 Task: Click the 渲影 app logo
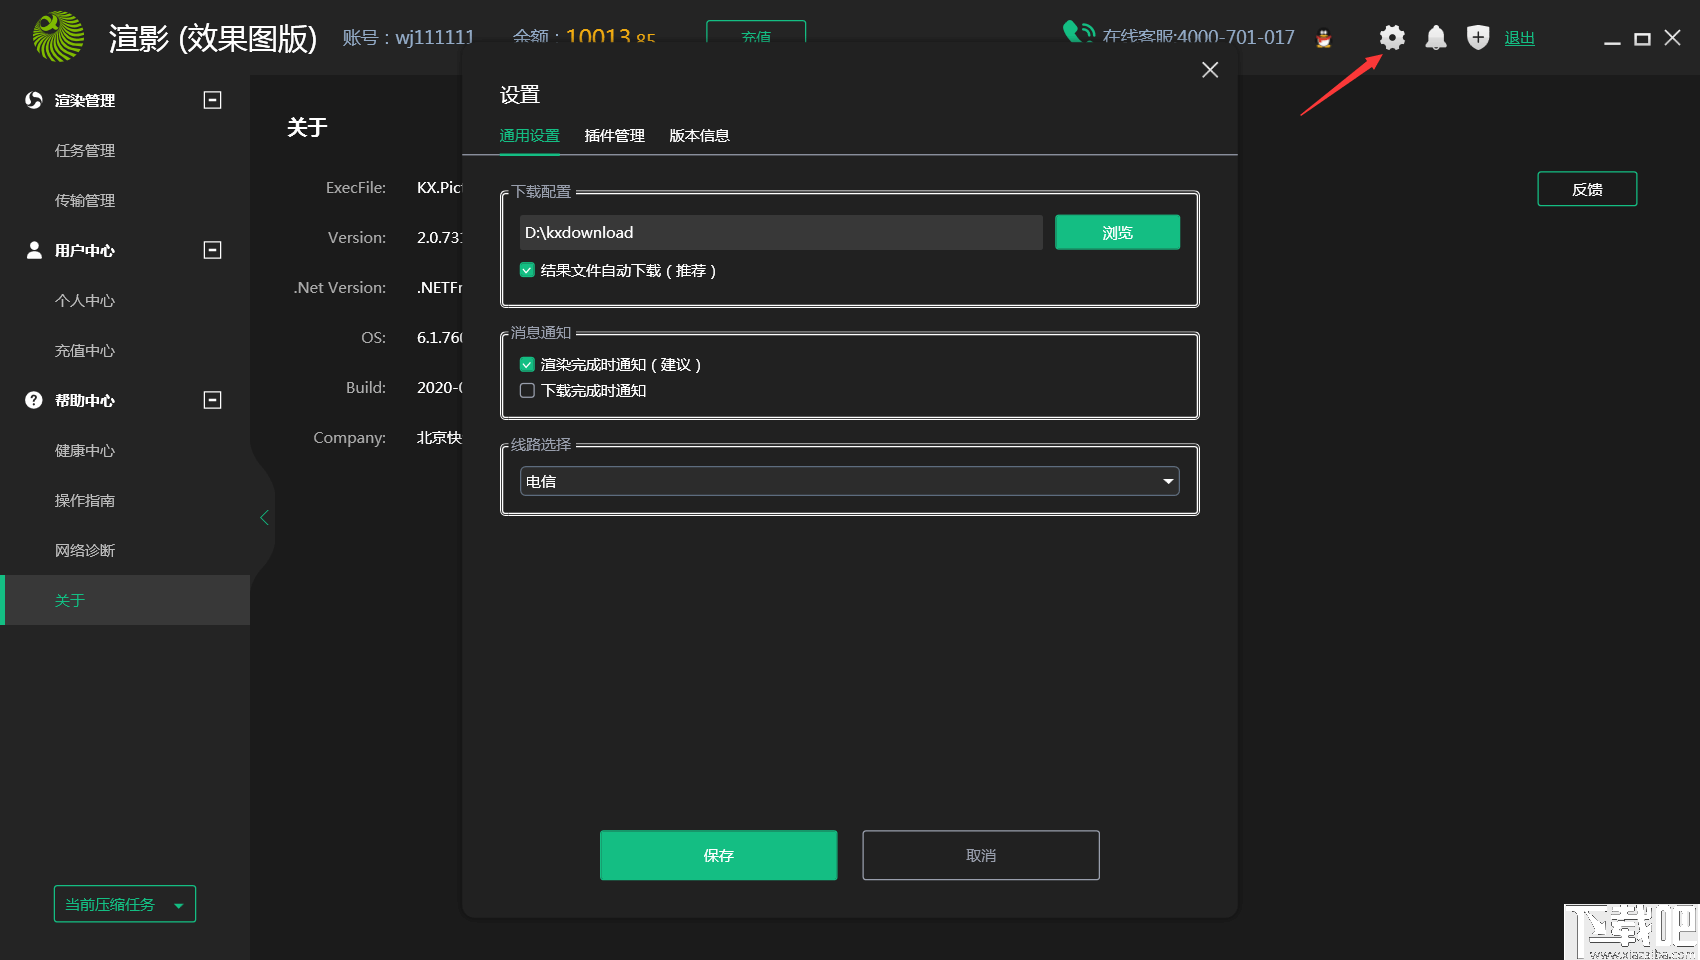coord(58,37)
